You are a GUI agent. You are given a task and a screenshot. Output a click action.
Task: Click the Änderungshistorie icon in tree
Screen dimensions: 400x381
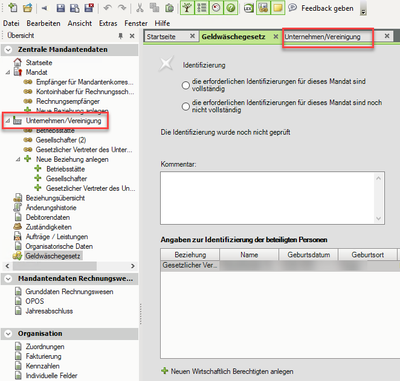(18, 208)
